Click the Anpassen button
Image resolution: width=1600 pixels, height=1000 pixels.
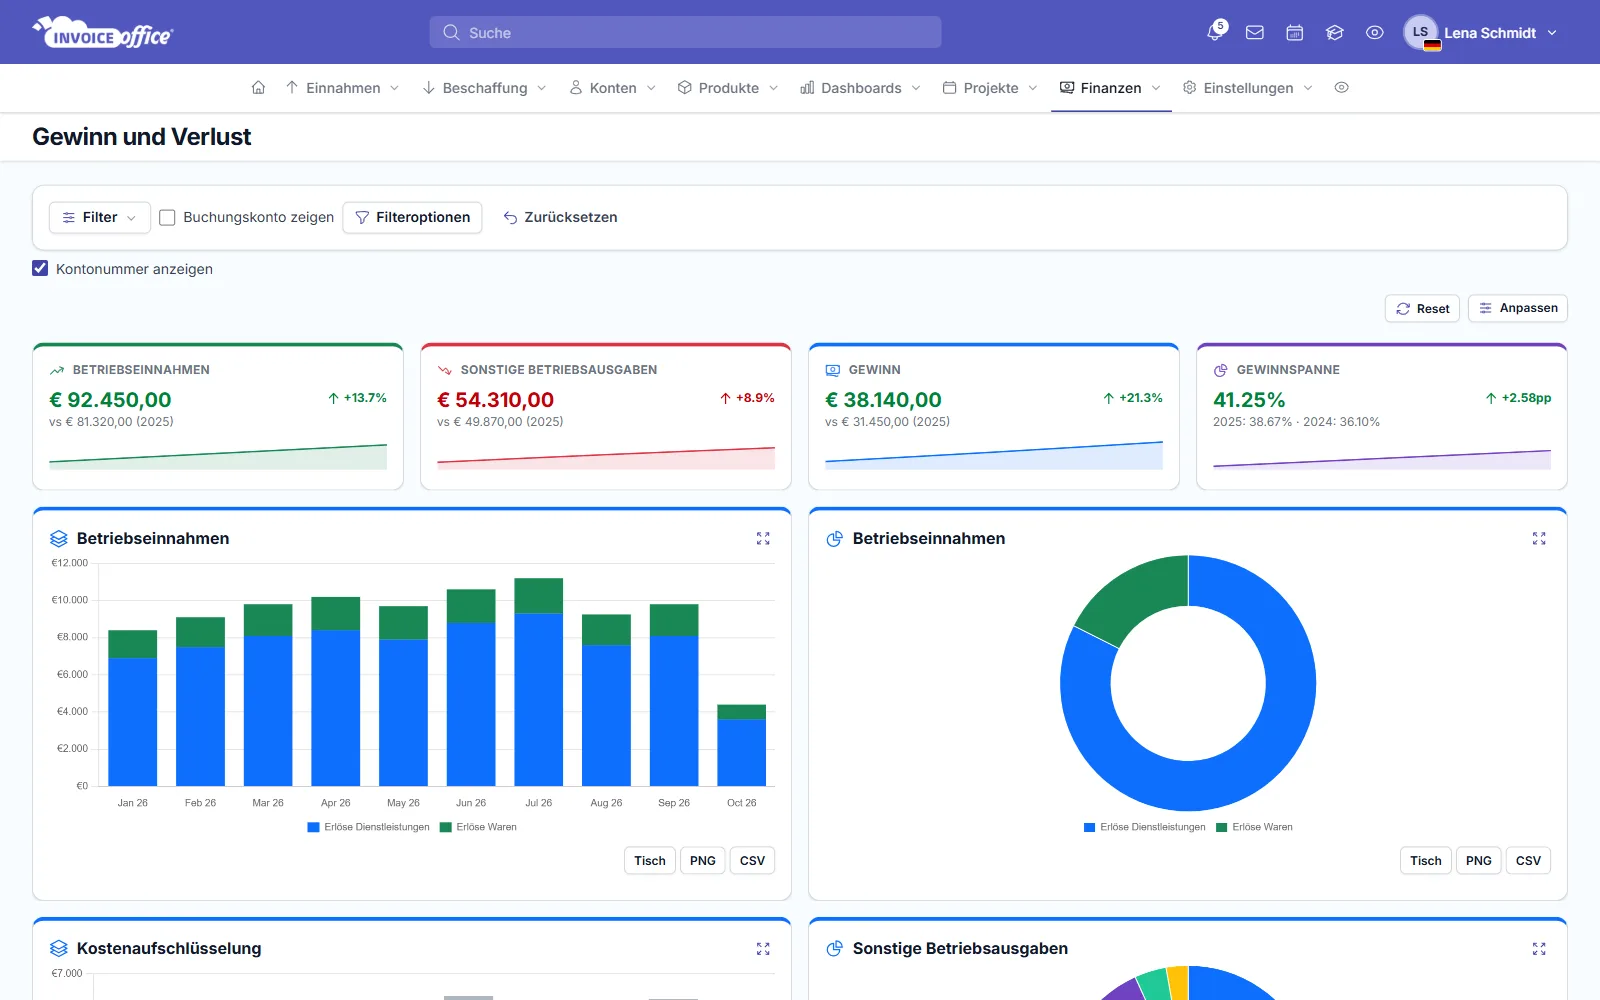coord(1518,308)
